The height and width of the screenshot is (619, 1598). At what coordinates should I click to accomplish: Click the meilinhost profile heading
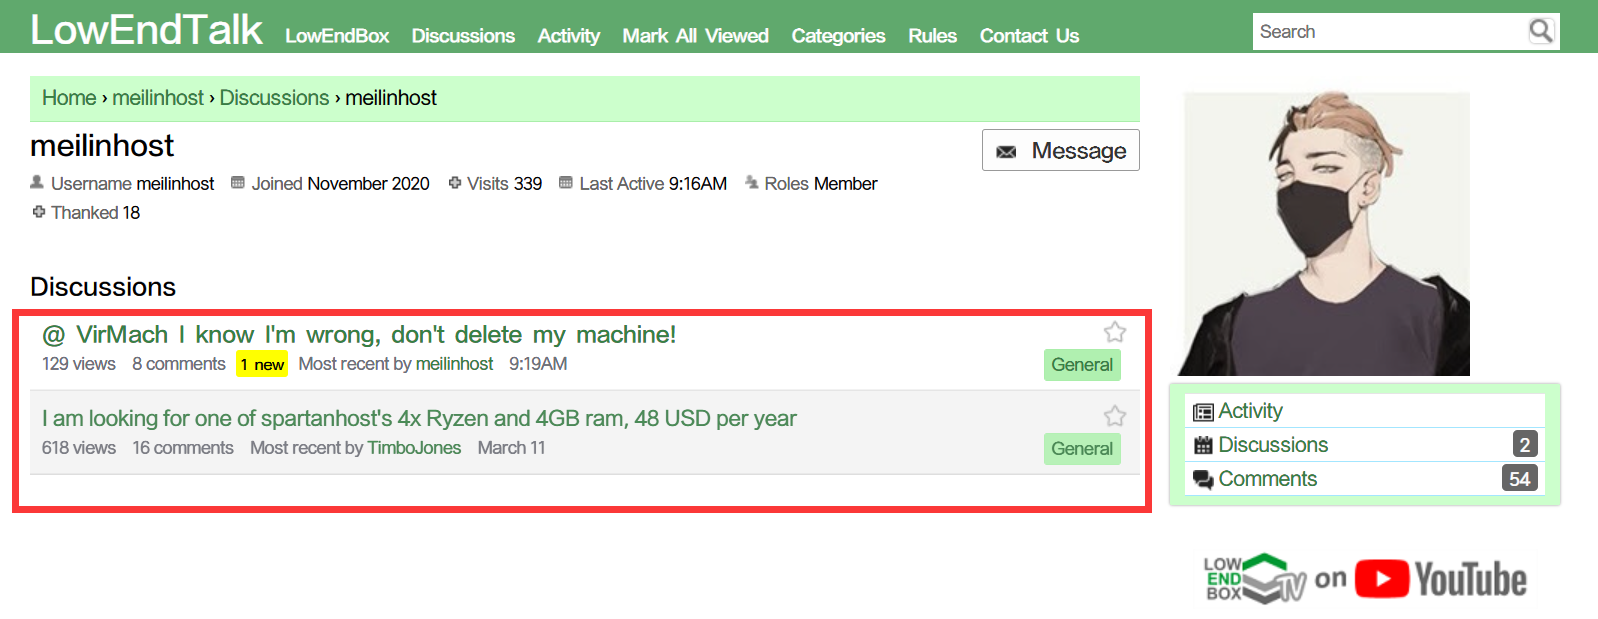(102, 146)
